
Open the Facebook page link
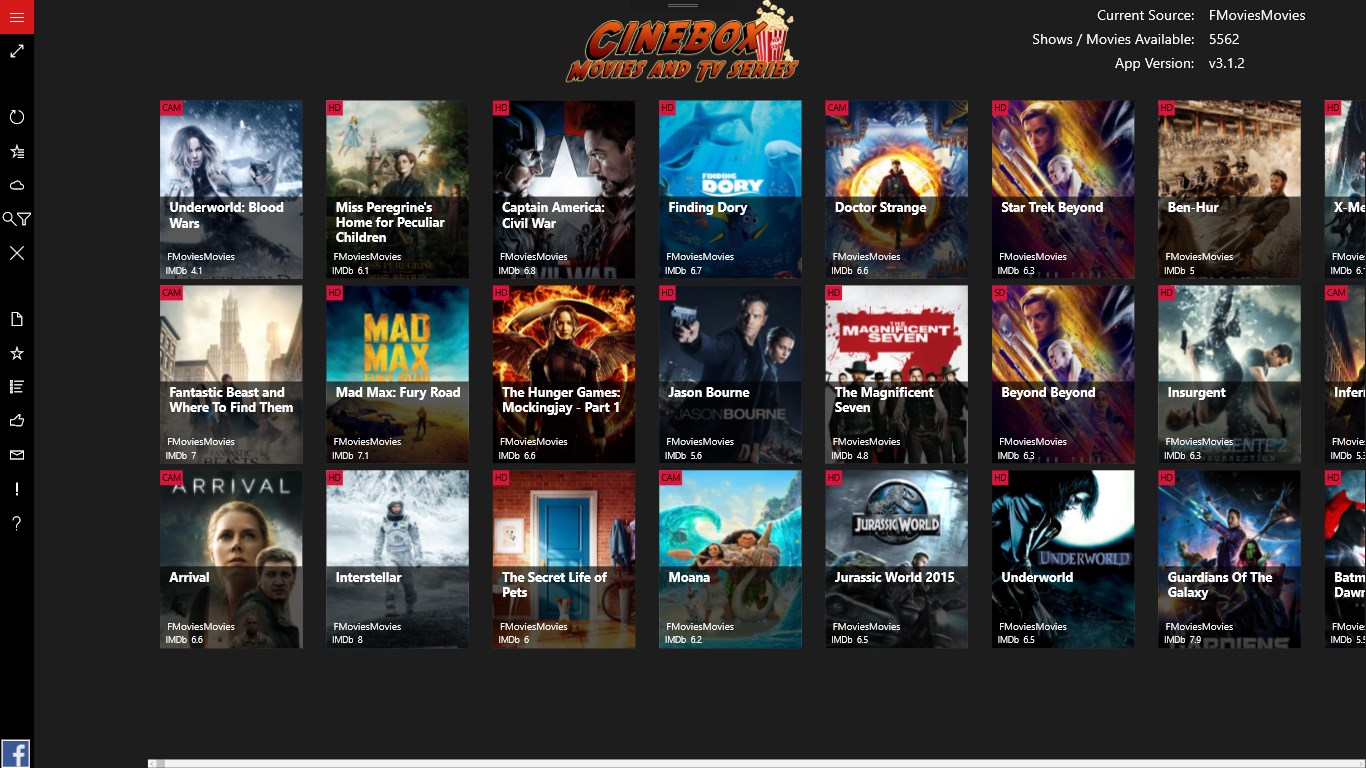[16, 752]
